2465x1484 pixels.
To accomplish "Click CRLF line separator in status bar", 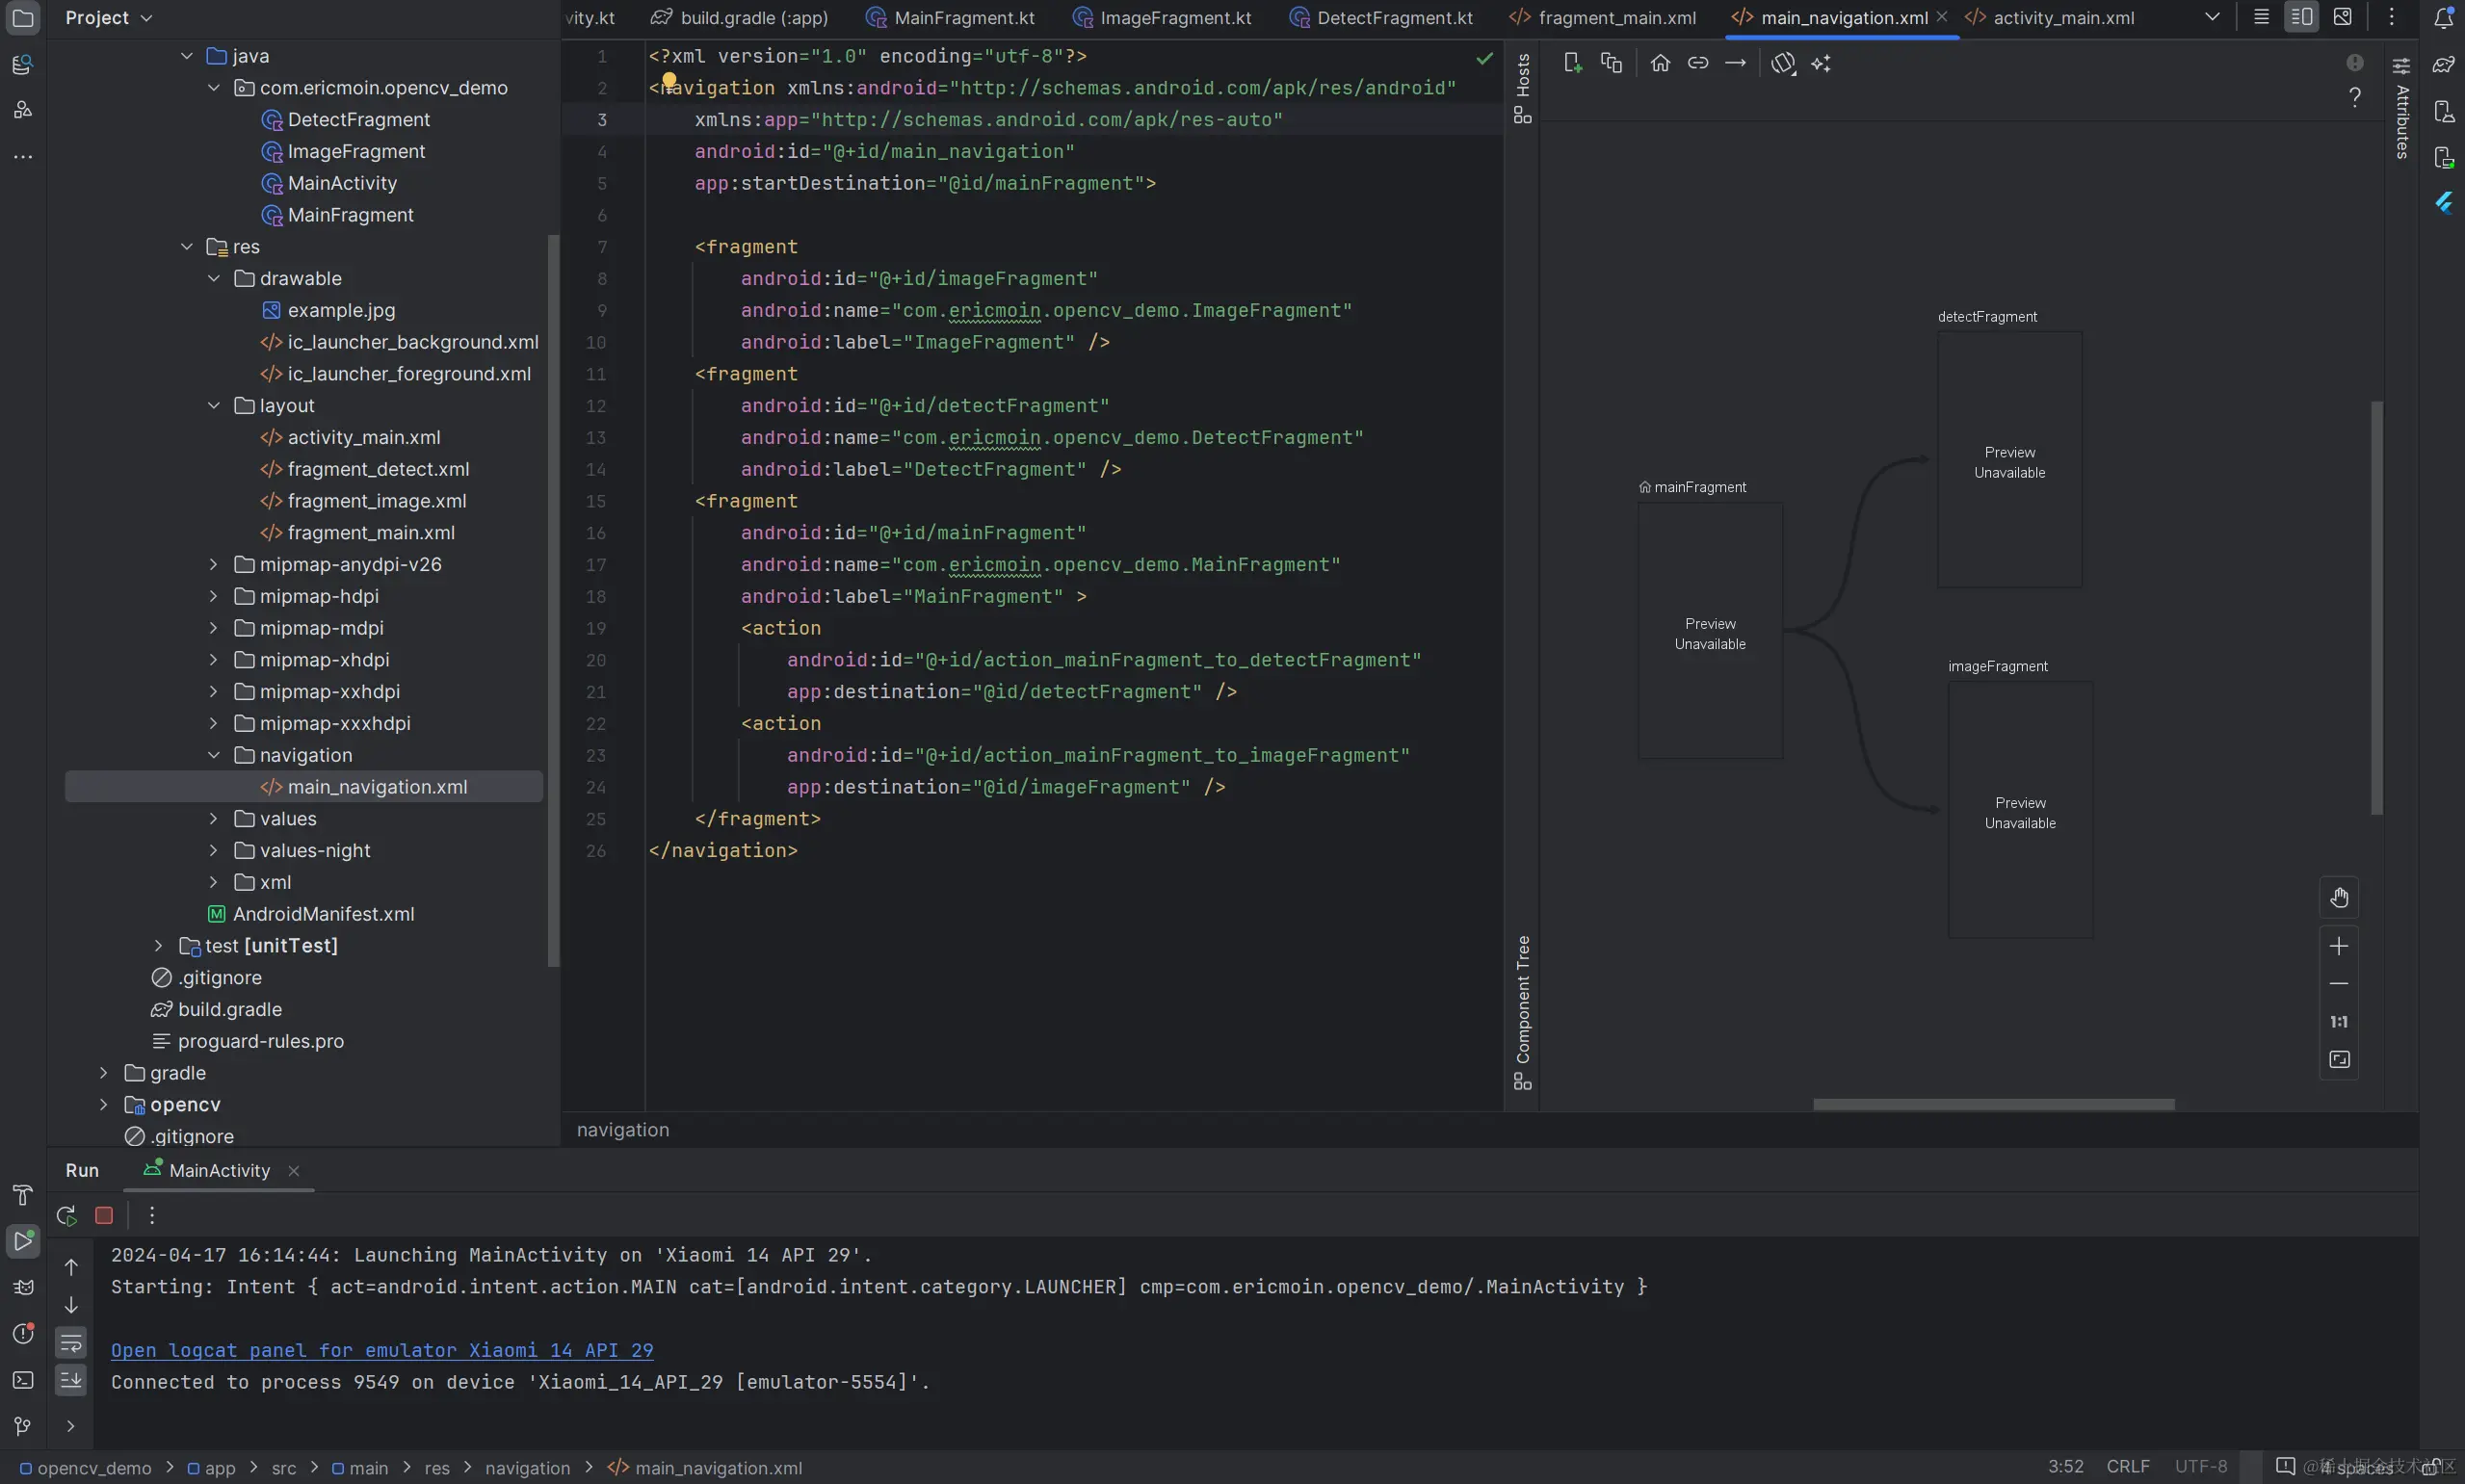I will 2127,1467.
